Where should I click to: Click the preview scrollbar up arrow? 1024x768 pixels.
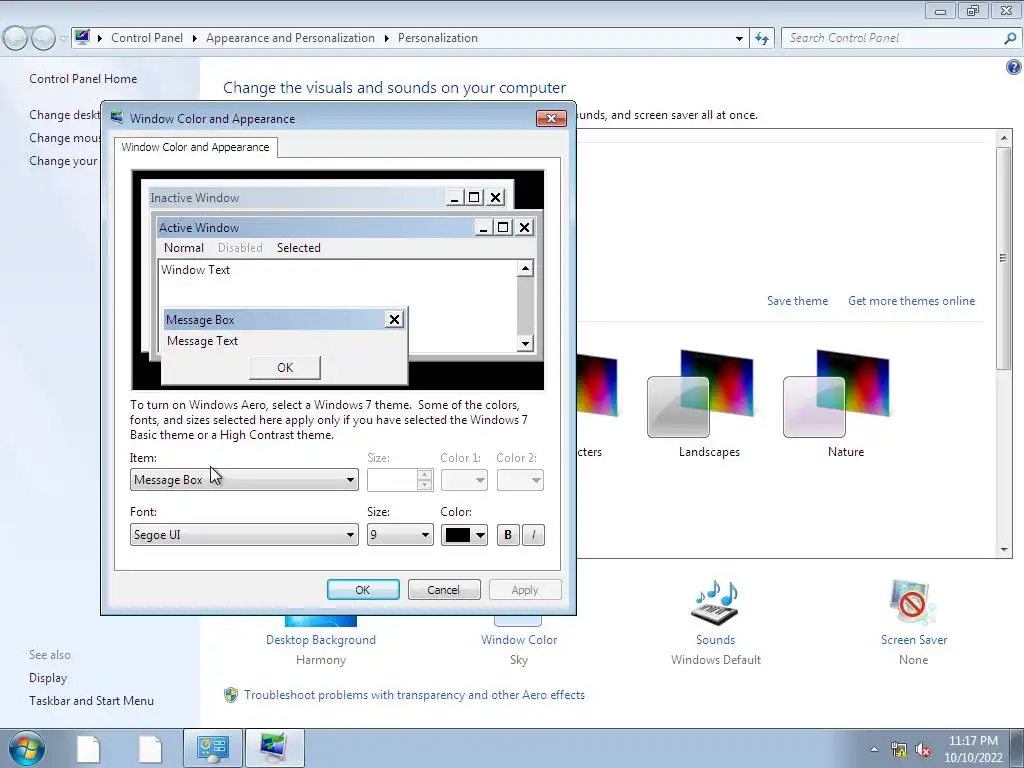[525, 268]
